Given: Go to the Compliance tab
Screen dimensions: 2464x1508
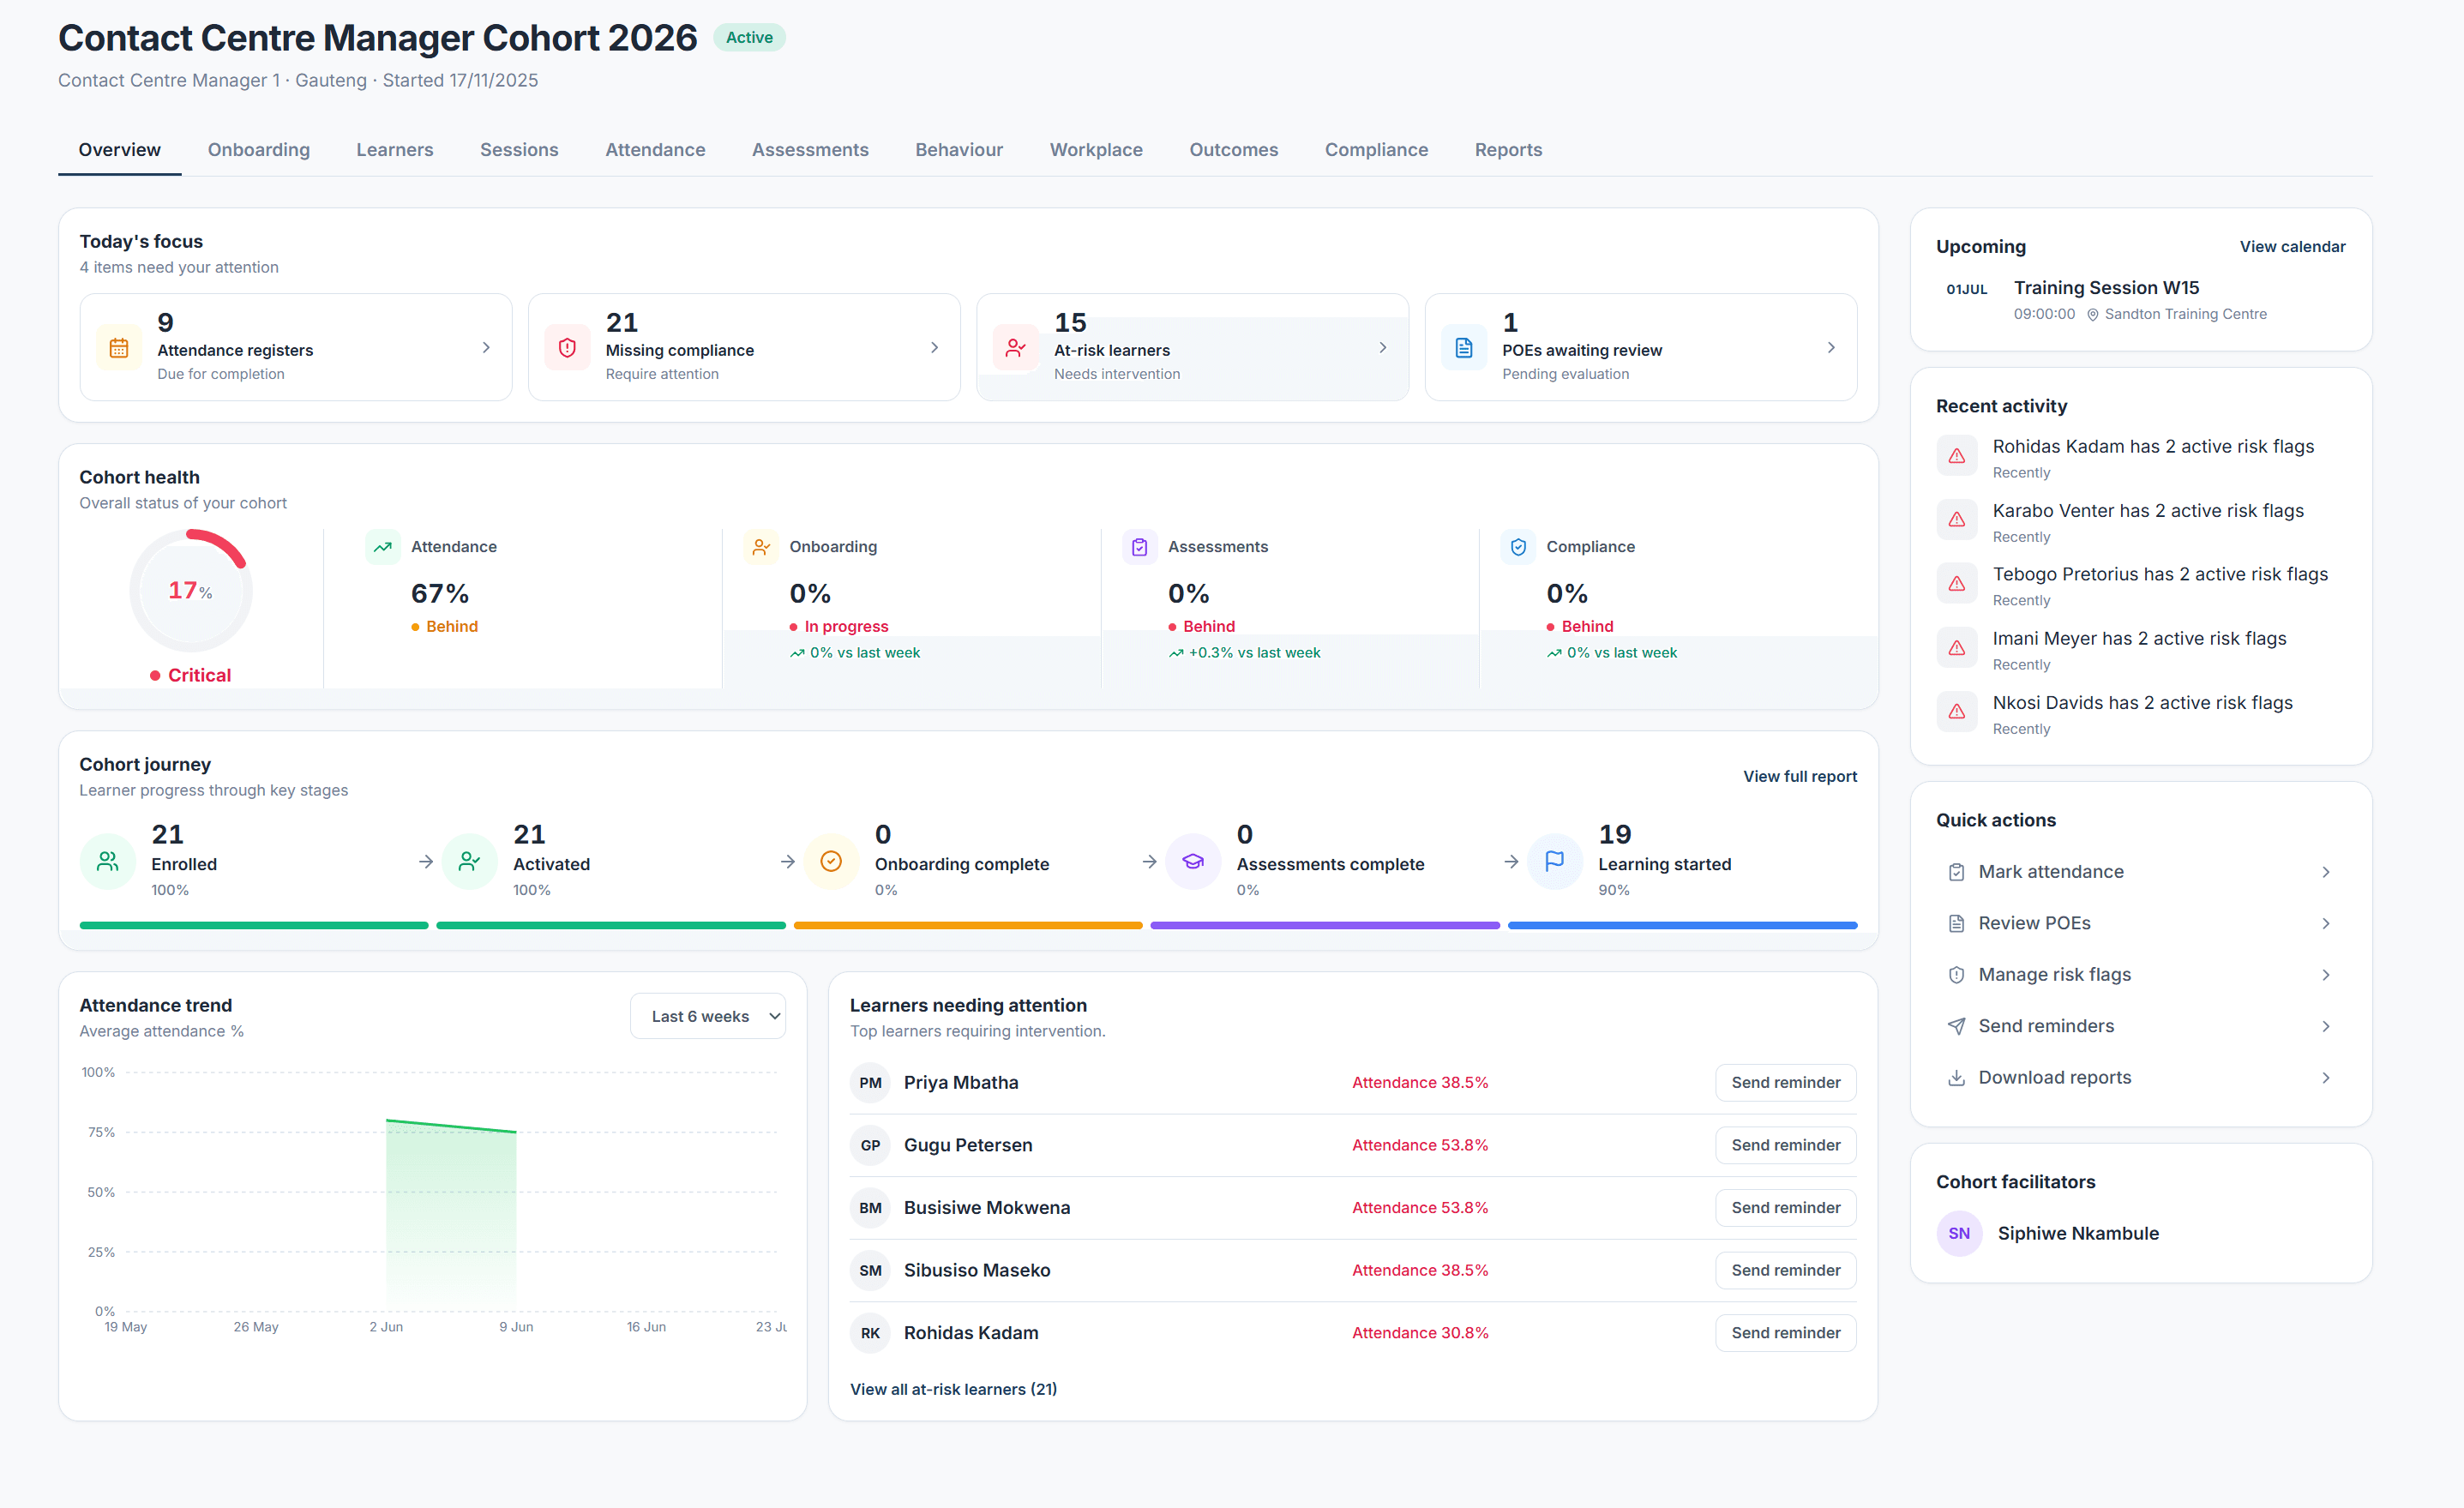Looking at the screenshot, I should tap(1376, 150).
